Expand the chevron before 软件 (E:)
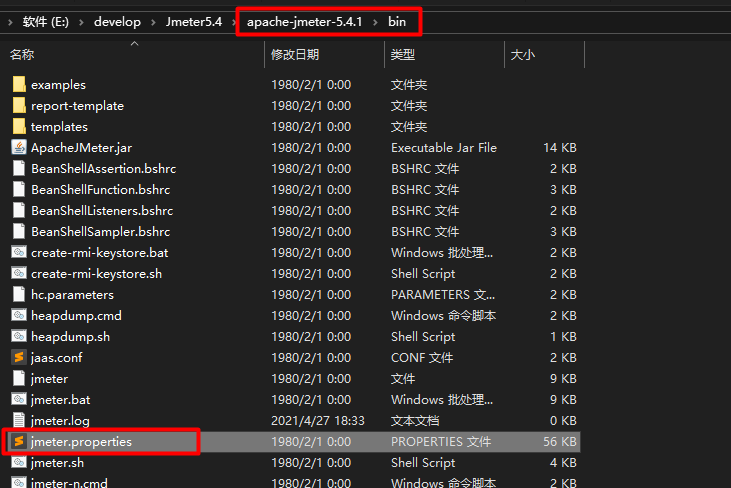731x488 pixels. click(10, 22)
